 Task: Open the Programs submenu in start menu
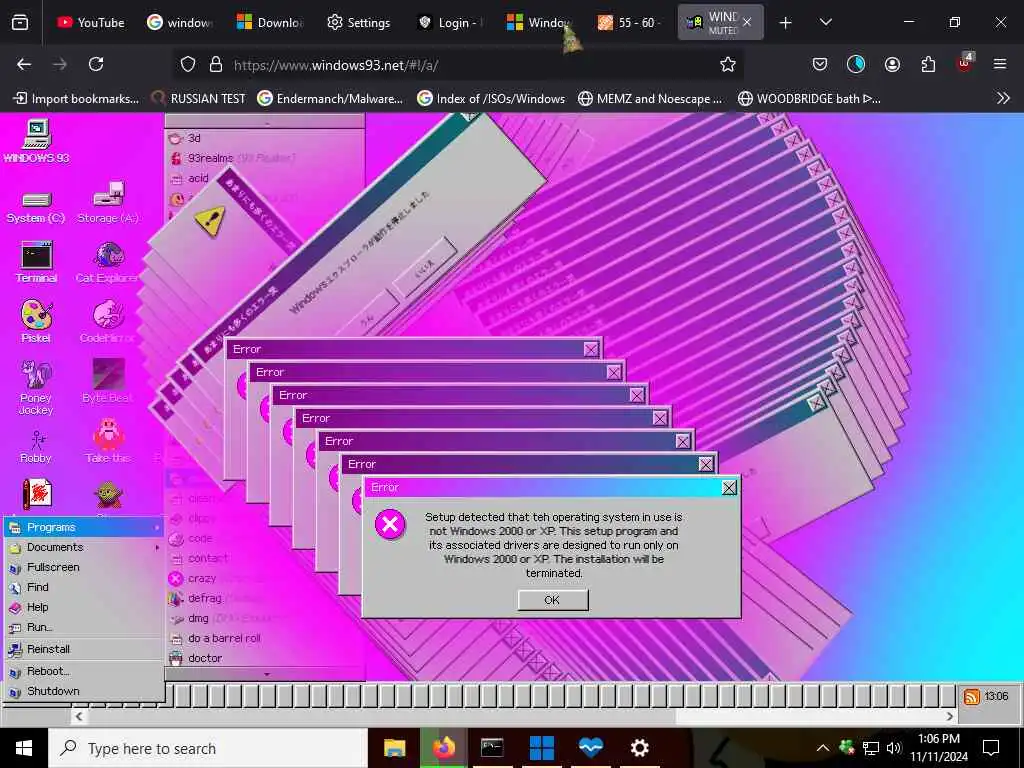click(x=84, y=527)
